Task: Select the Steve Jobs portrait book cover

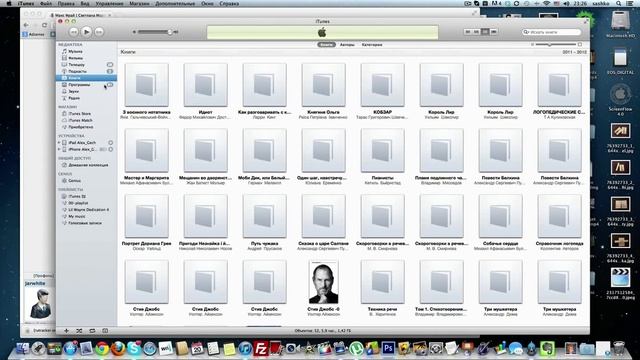Action: pyautogui.click(x=323, y=282)
